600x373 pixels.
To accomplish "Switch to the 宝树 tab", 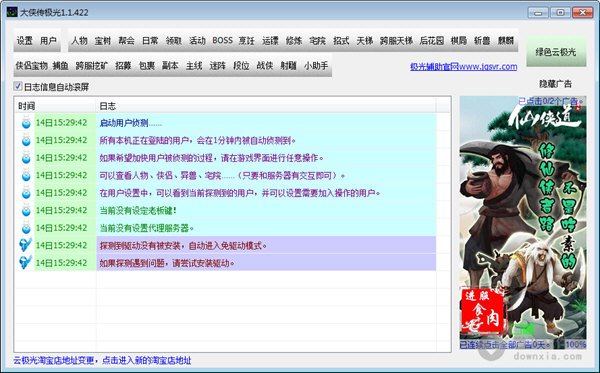I will (103, 41).
